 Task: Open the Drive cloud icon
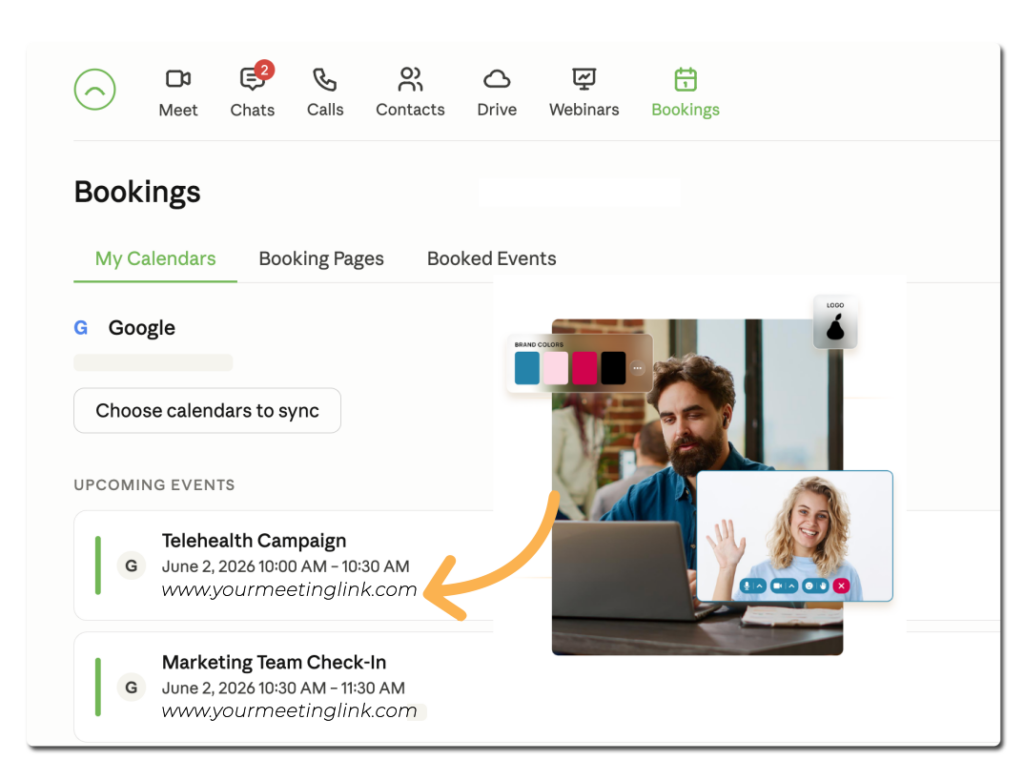click(496, 80)
